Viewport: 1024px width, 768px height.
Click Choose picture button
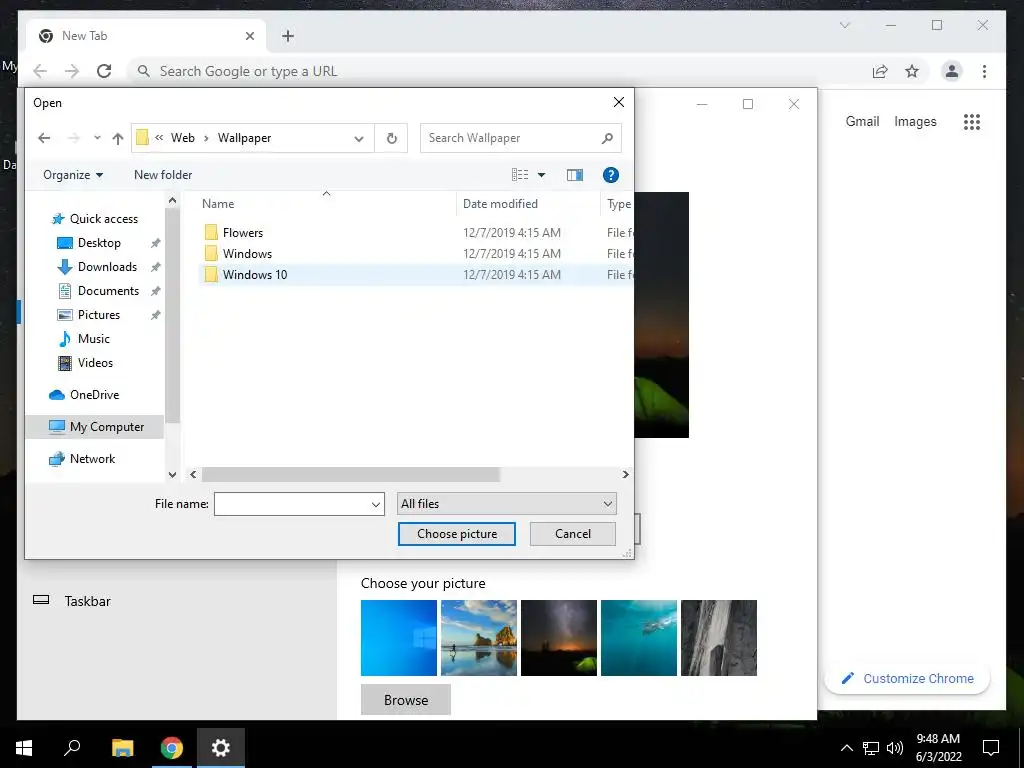coord(456,534)
